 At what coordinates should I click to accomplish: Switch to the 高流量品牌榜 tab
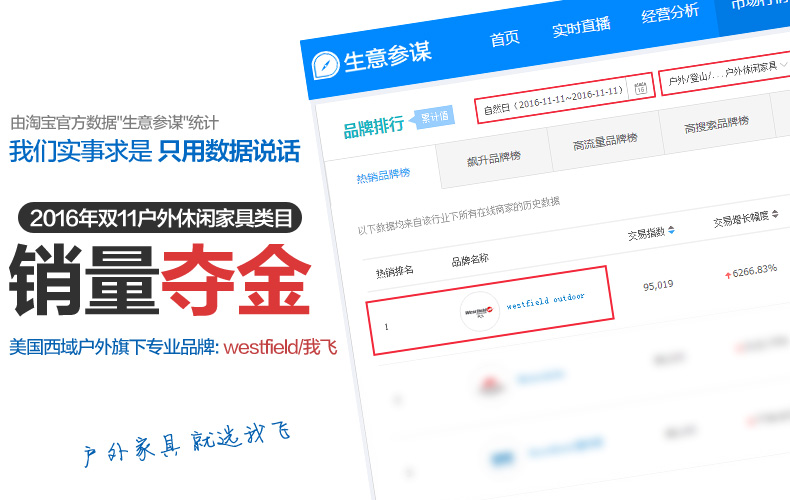coord(605,141)
